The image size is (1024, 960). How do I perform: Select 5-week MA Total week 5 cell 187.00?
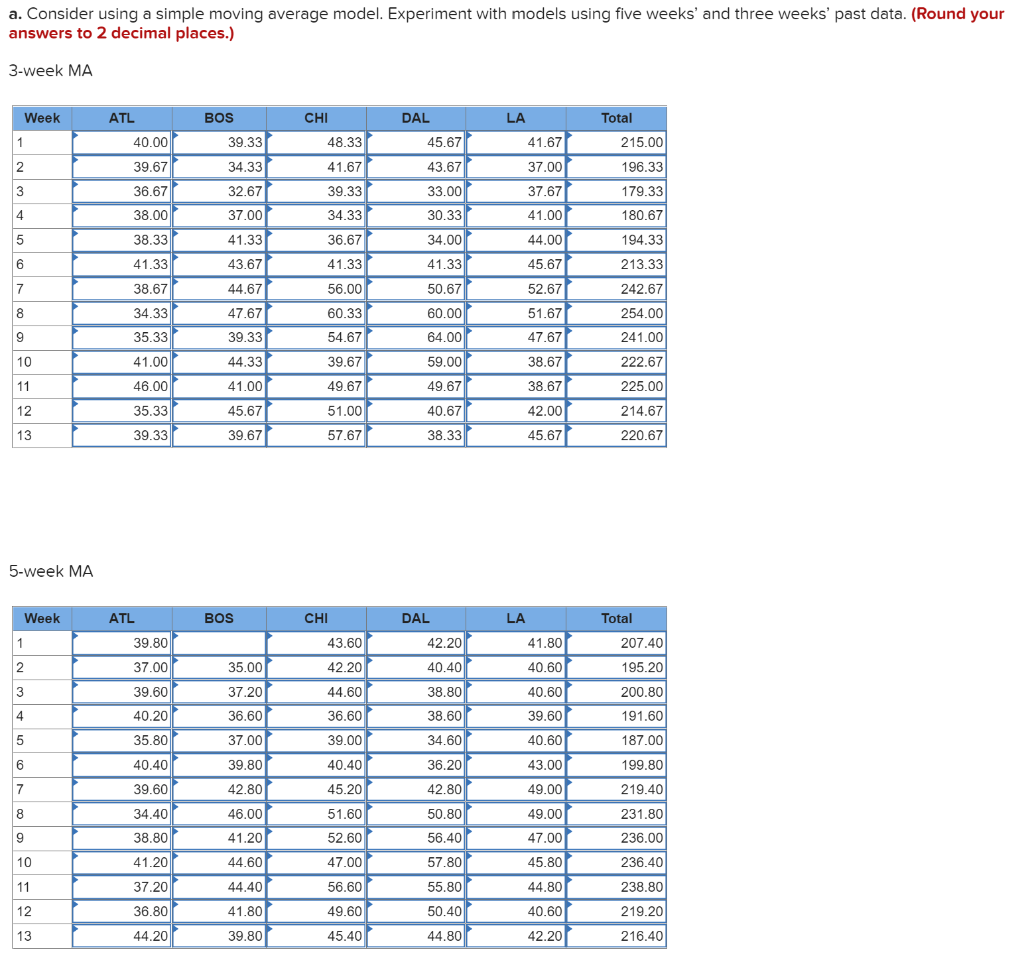pos(616,741)
